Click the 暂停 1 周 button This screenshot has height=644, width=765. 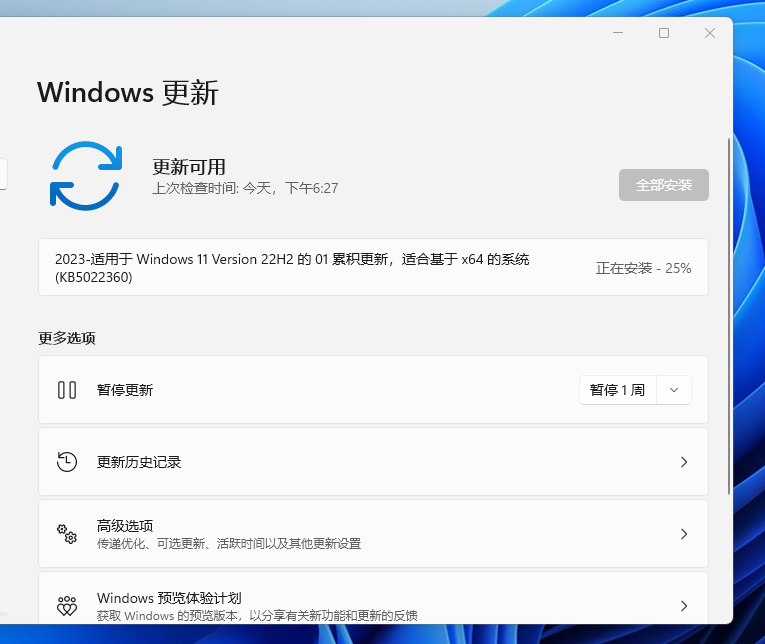[x=618, y=390]
